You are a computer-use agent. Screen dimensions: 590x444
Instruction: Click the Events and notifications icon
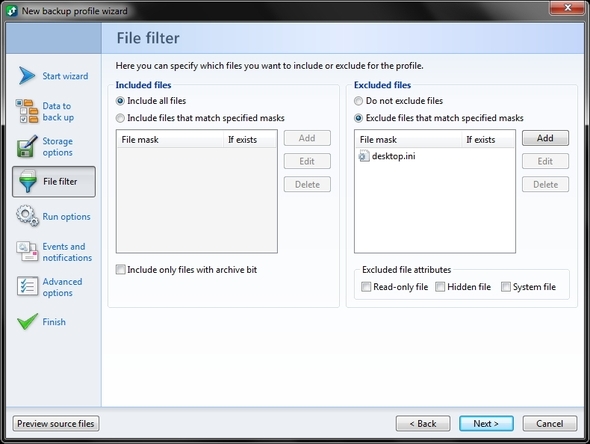pyautogui.click(x=27, y=251)
